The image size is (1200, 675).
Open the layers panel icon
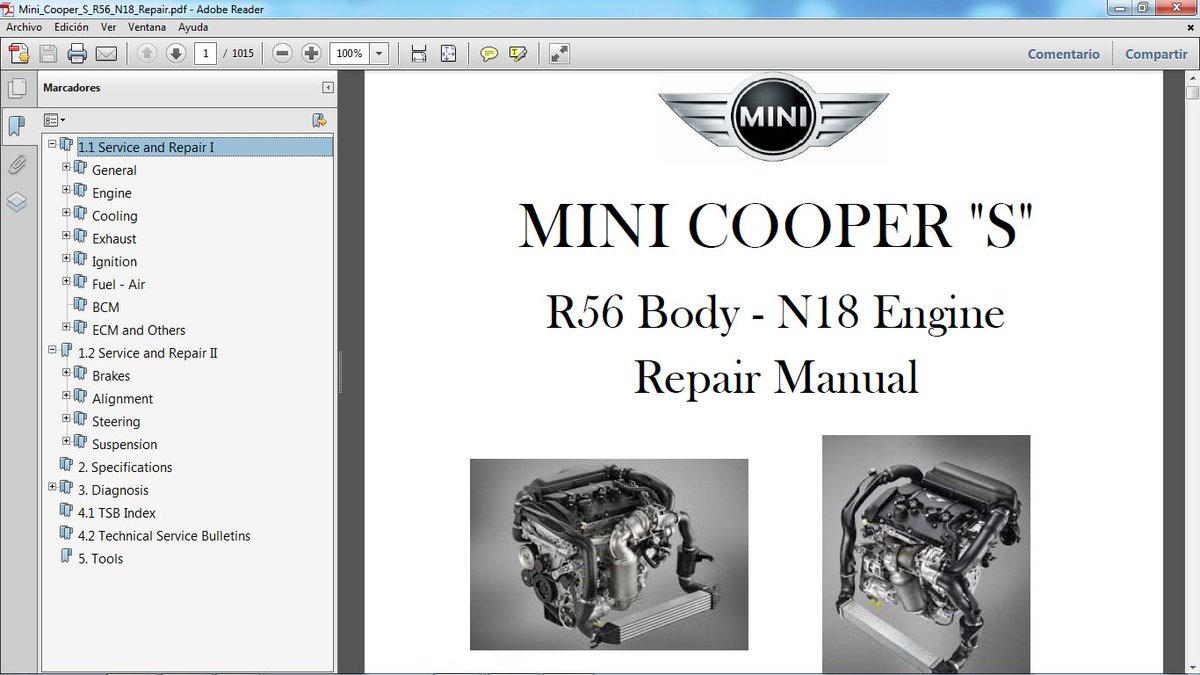point(16,202)
